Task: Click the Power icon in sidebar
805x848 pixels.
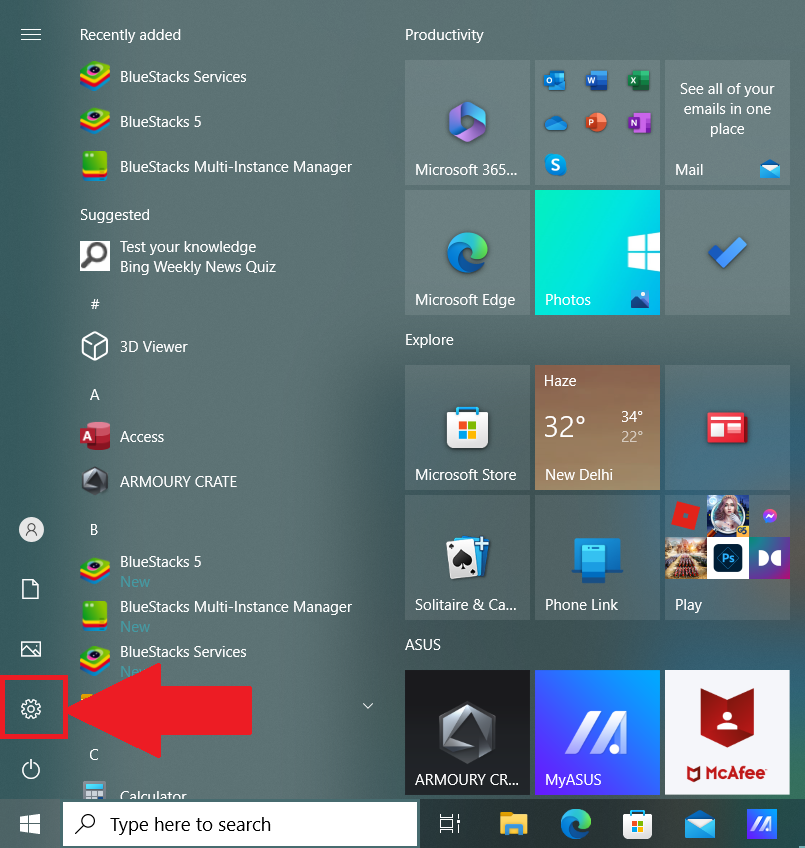Action: coord(31,769)
